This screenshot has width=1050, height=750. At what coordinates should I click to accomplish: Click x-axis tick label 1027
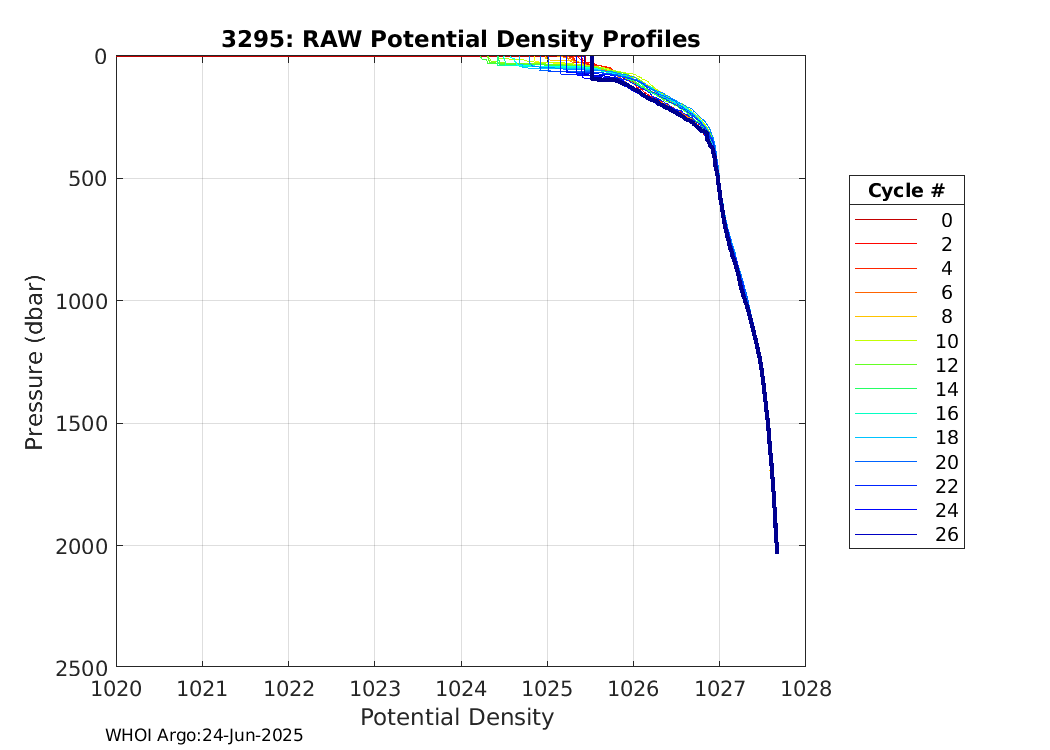point(720,688)
